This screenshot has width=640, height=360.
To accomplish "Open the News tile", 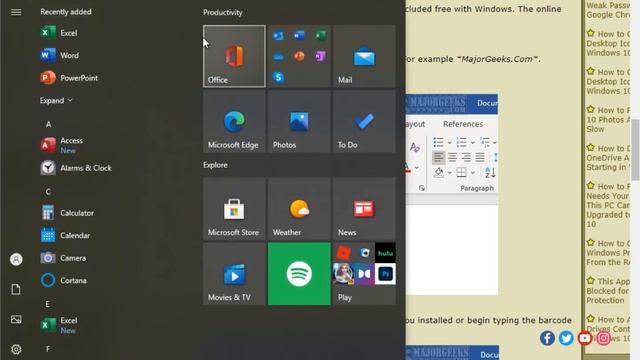I will [364, 209].
